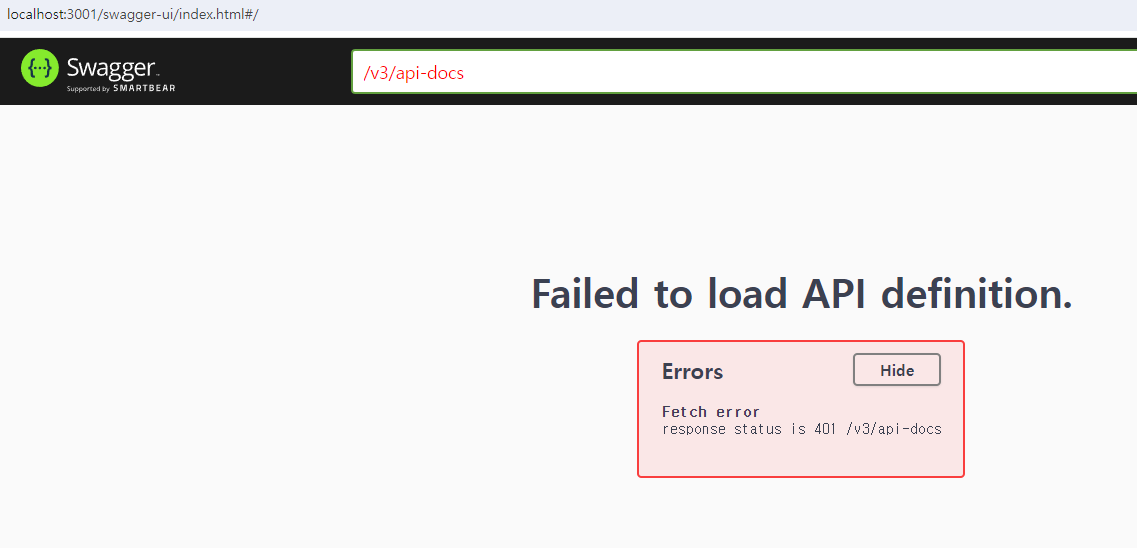Click "index.html#/" in the address bar

(224, 14)
